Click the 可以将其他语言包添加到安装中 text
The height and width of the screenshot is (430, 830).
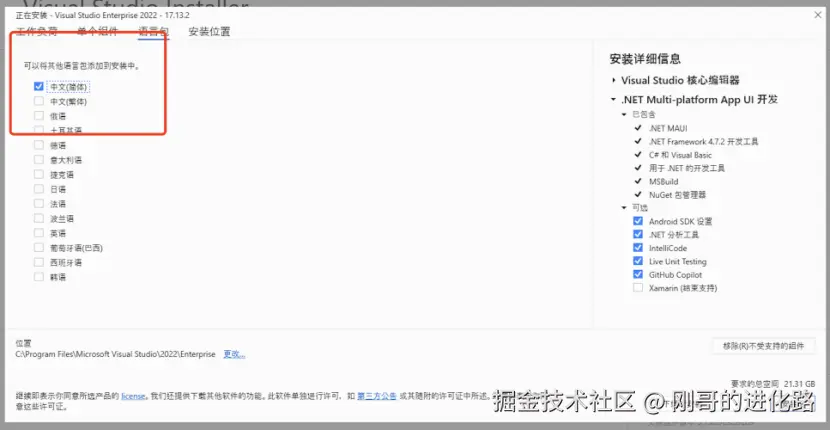coord(82,66)
